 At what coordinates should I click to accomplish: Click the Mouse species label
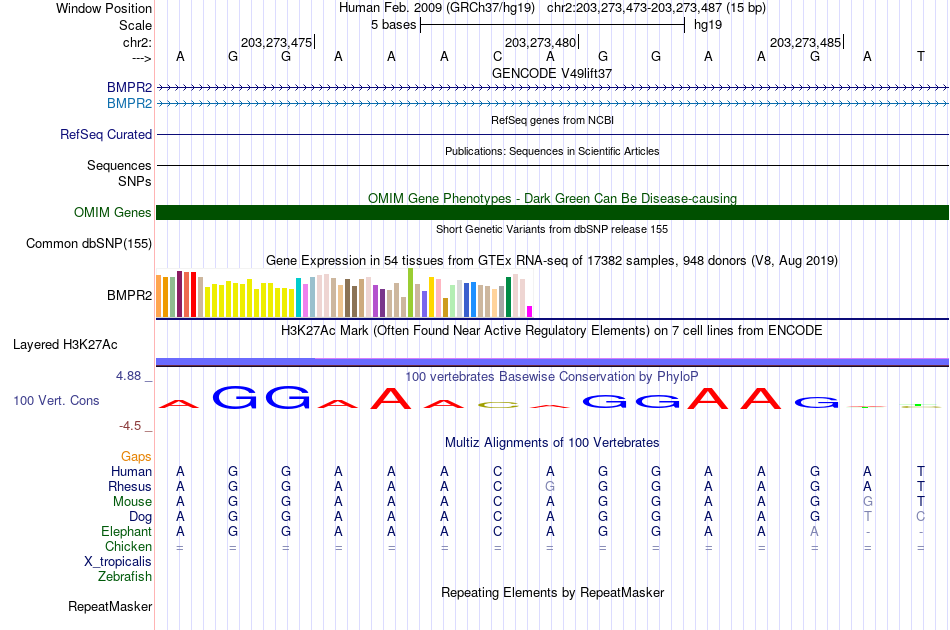pos(132,502)
